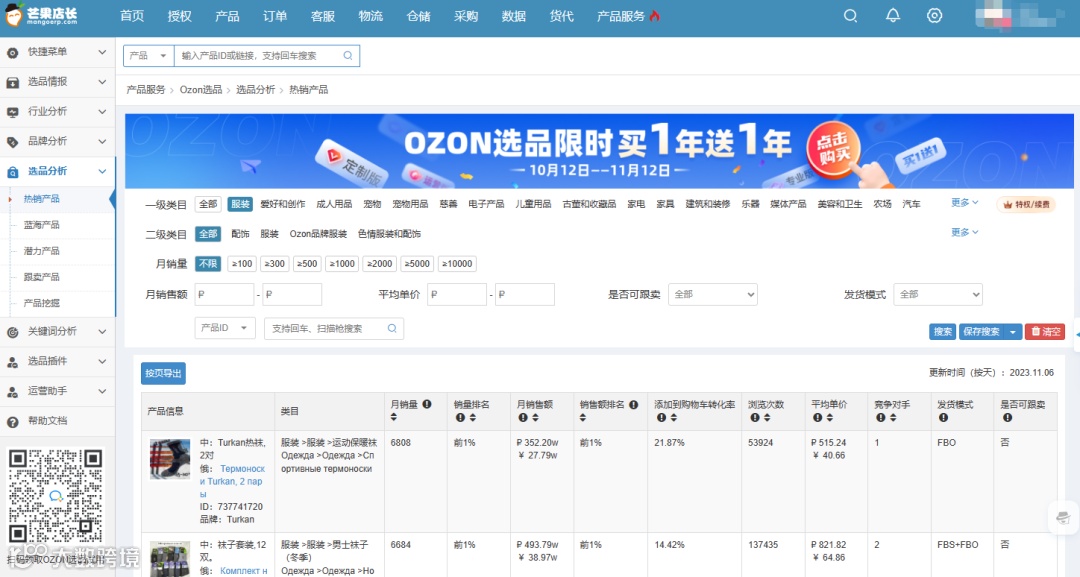Expand 更多 in 二级类目 row
The width and height of the screenshot is (1080, 577).
[964, 232]
